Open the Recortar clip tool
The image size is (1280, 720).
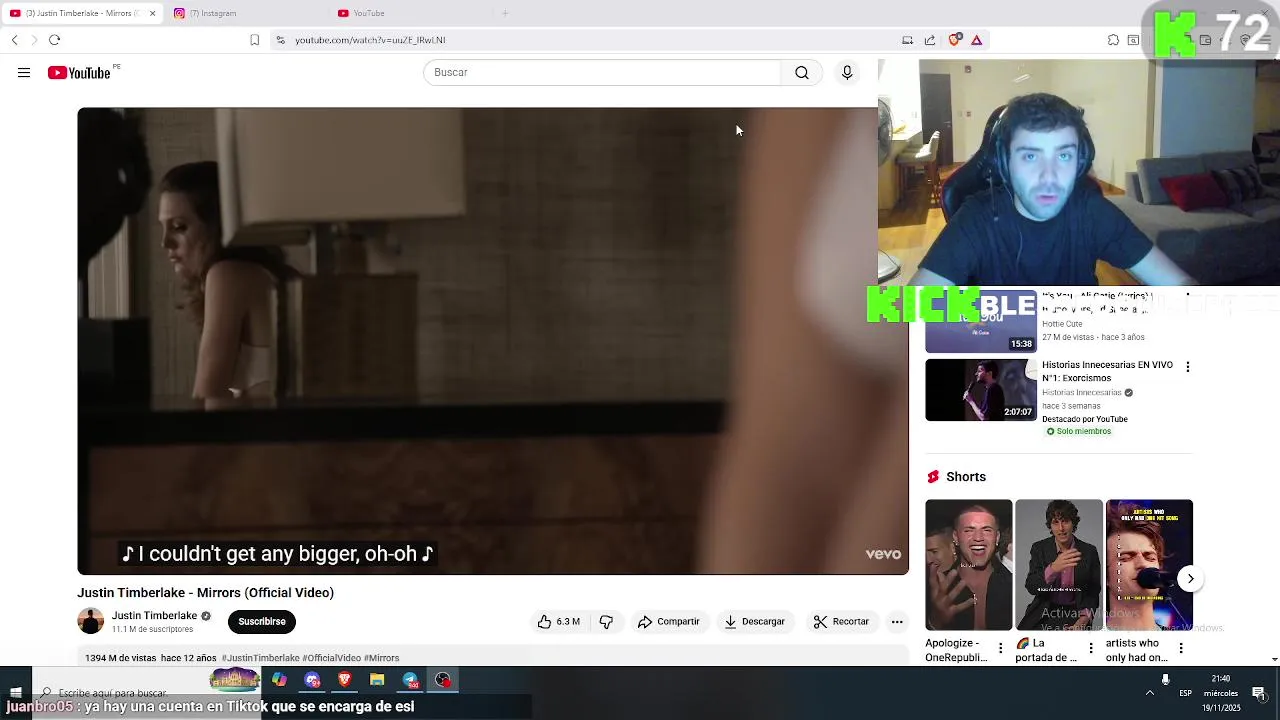841,622
